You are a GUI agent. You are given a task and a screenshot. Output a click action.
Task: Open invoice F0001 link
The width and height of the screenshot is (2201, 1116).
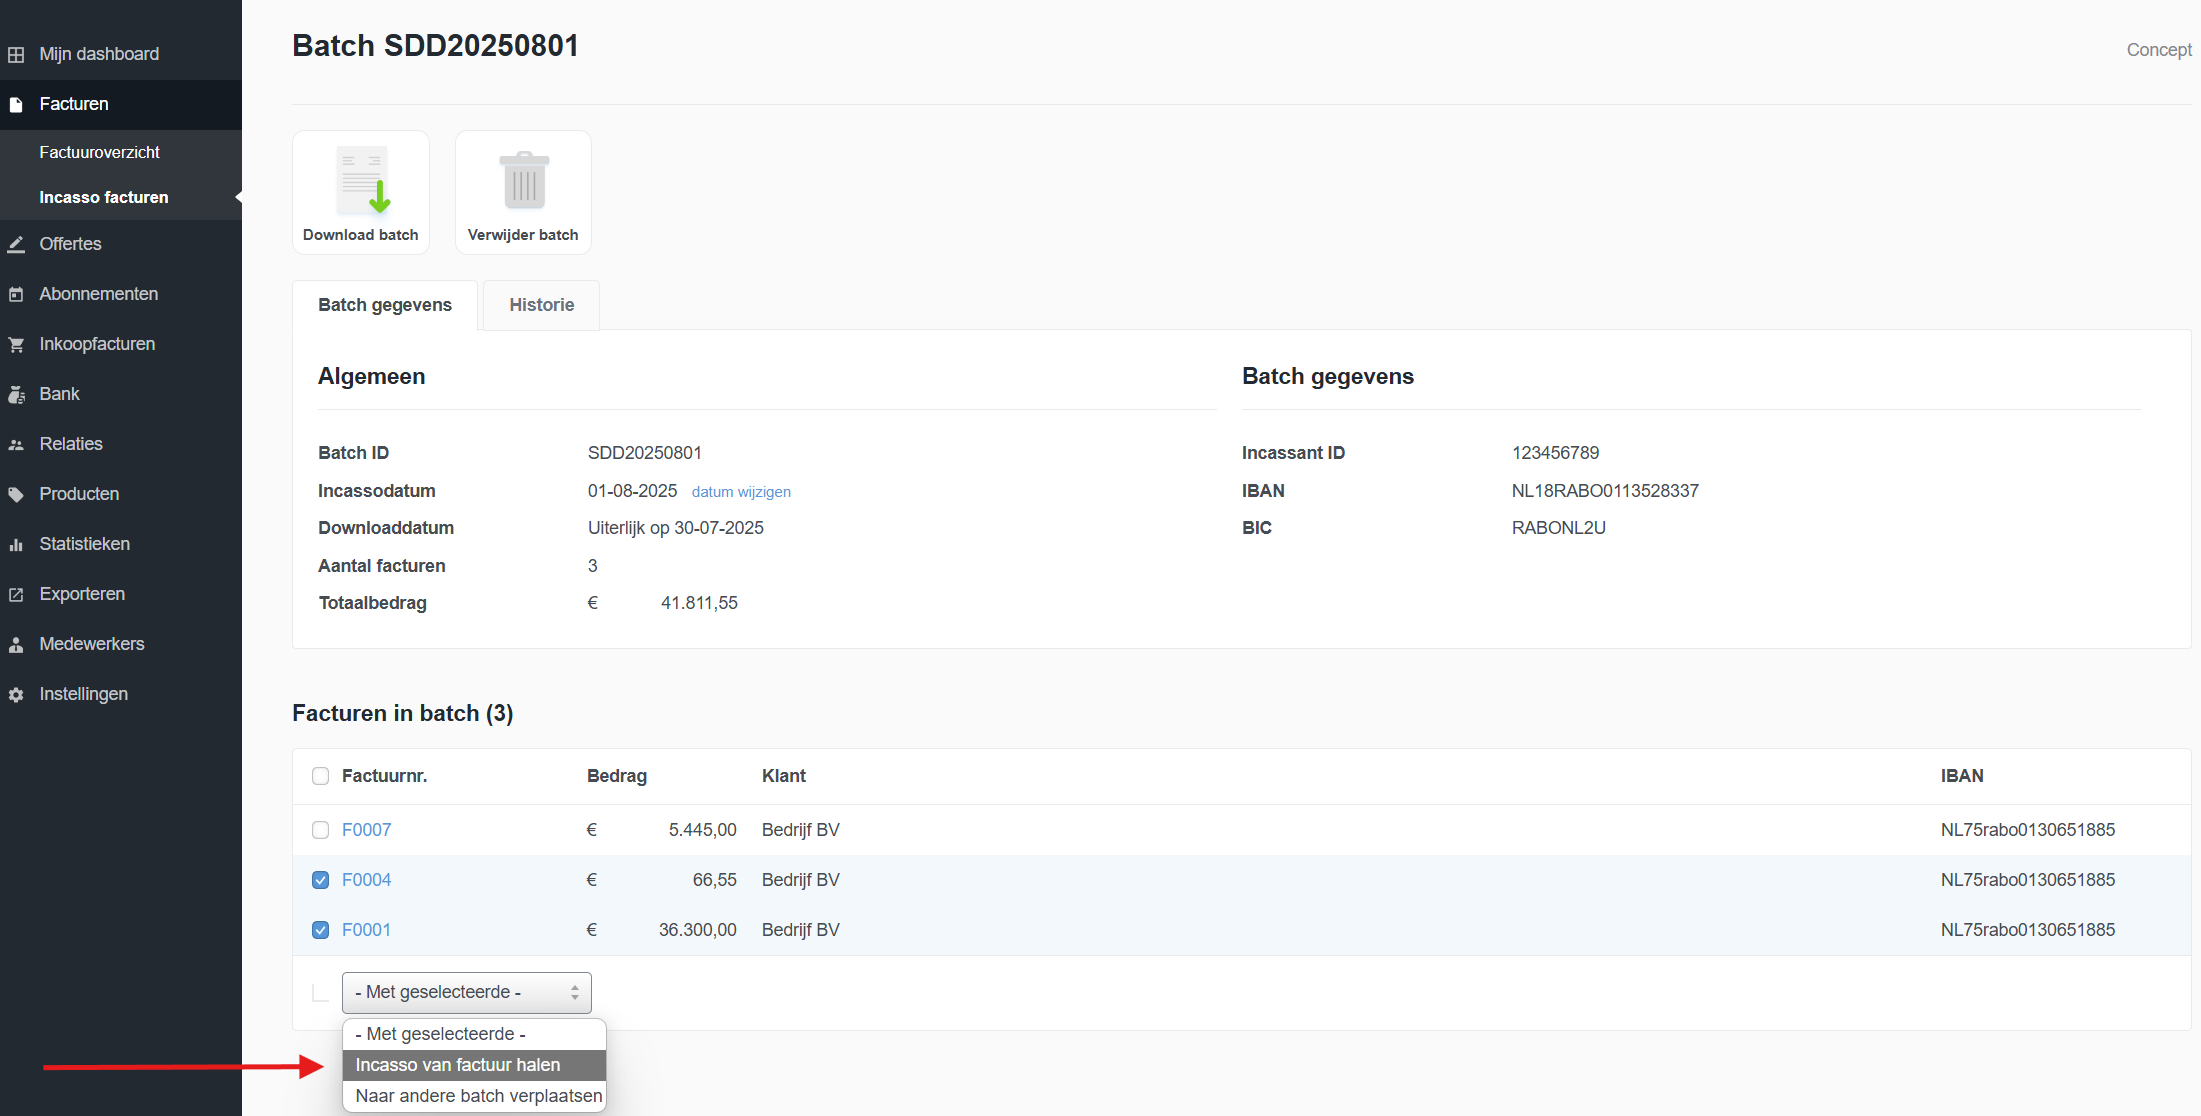tap(366, 930)
